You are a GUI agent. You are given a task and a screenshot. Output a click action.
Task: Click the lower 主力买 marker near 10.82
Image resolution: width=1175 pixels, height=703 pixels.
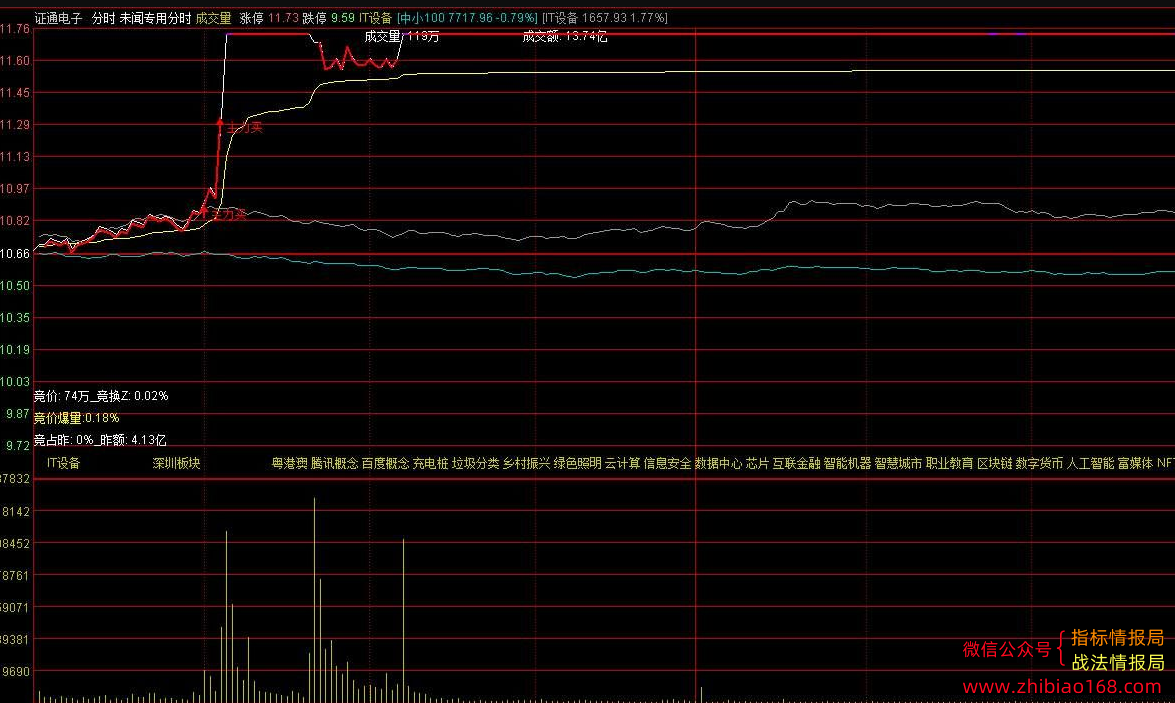pyautogui.click(x=228, y=215)
